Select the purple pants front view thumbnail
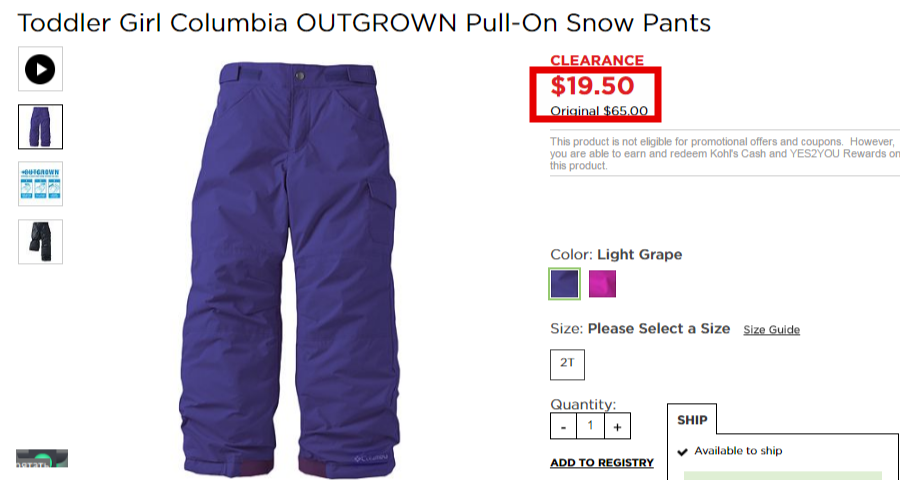Screen dimensions: 900x480 pyautogui.click(x=40, y=126)
